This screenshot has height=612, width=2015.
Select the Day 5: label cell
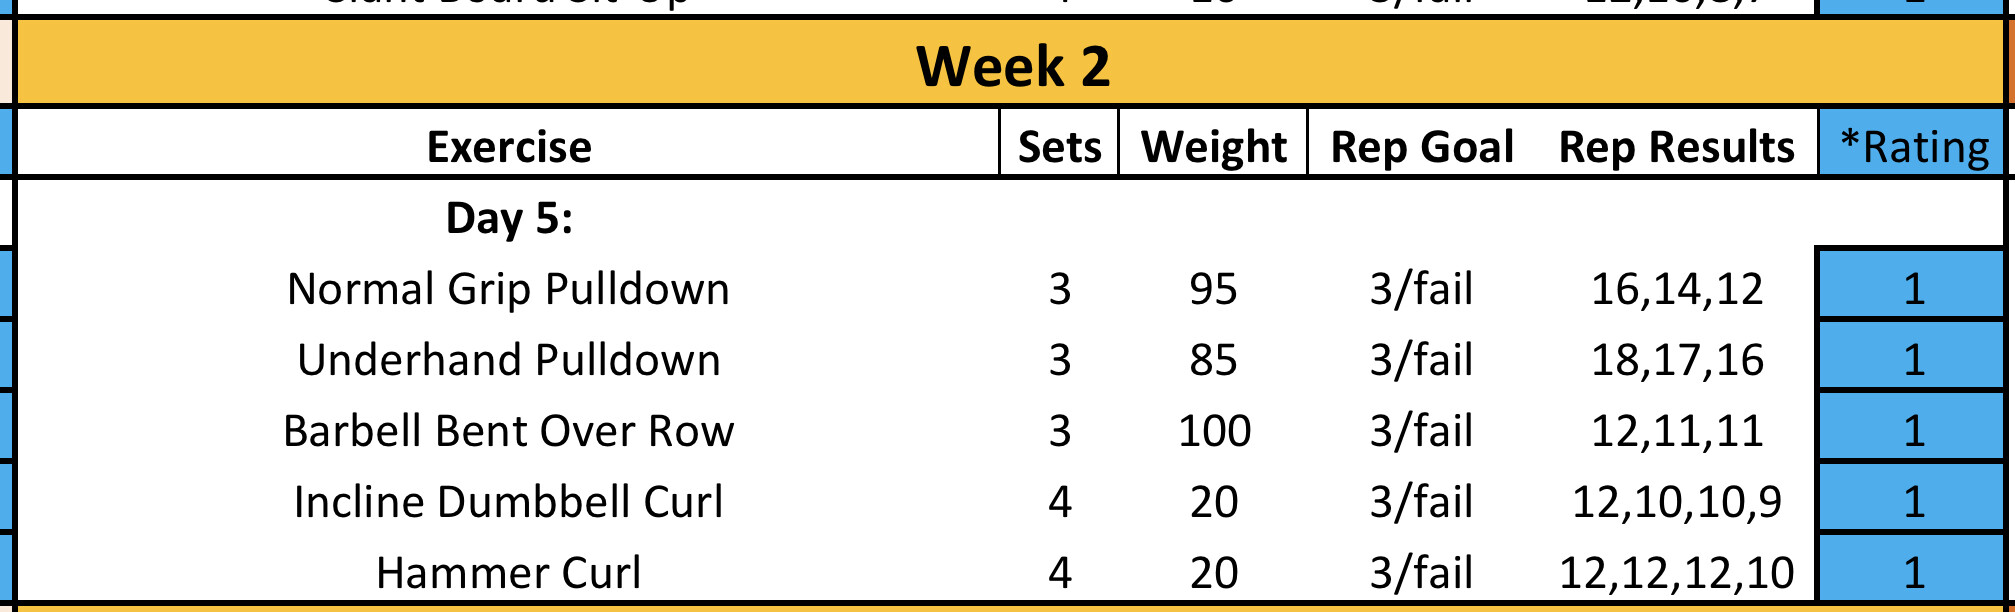pos(509,218)
